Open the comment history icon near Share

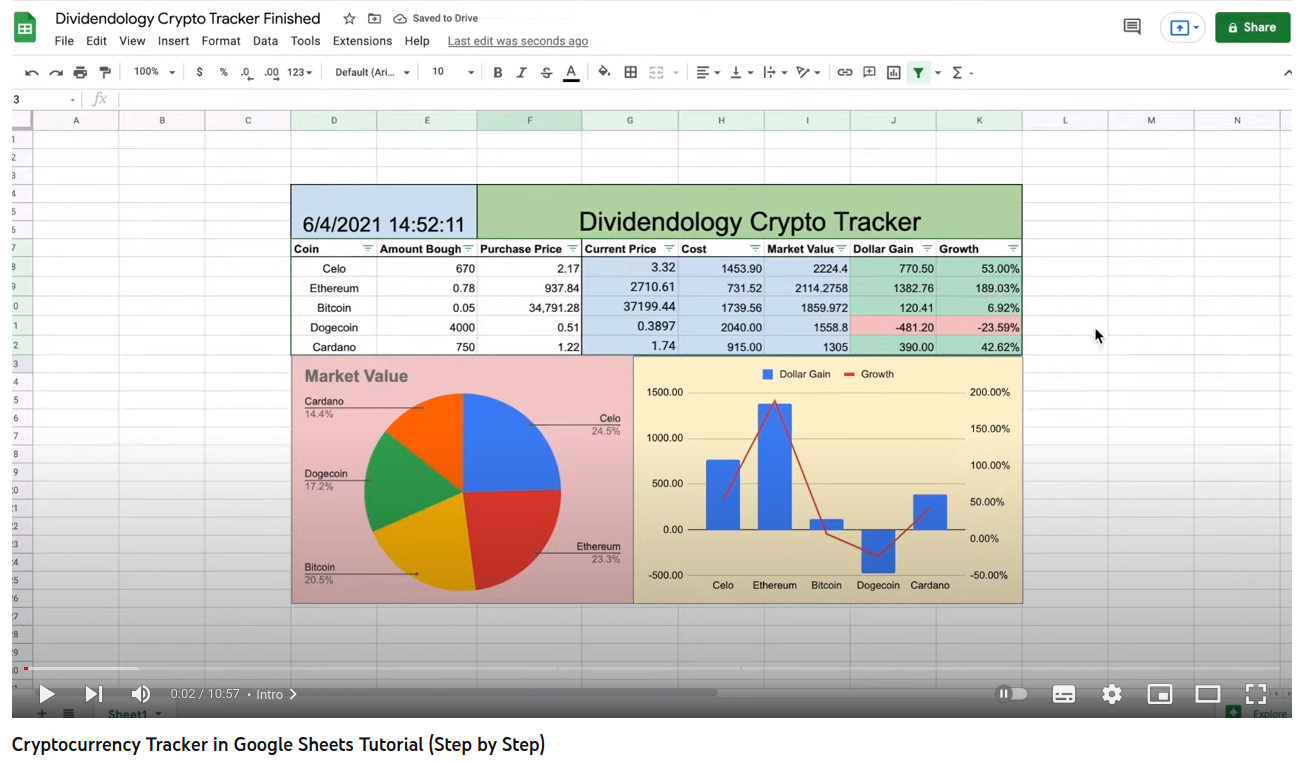1132,27
